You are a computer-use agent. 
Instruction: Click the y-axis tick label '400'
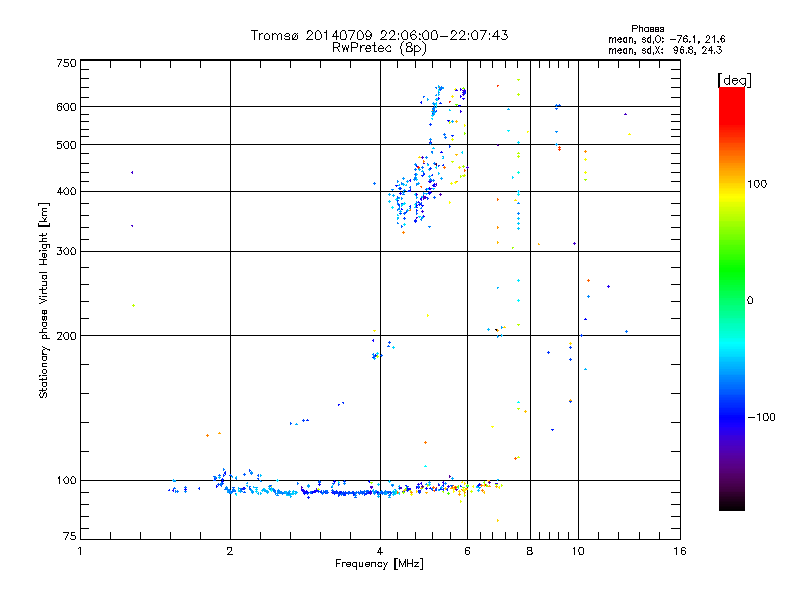tap(66, 191)
